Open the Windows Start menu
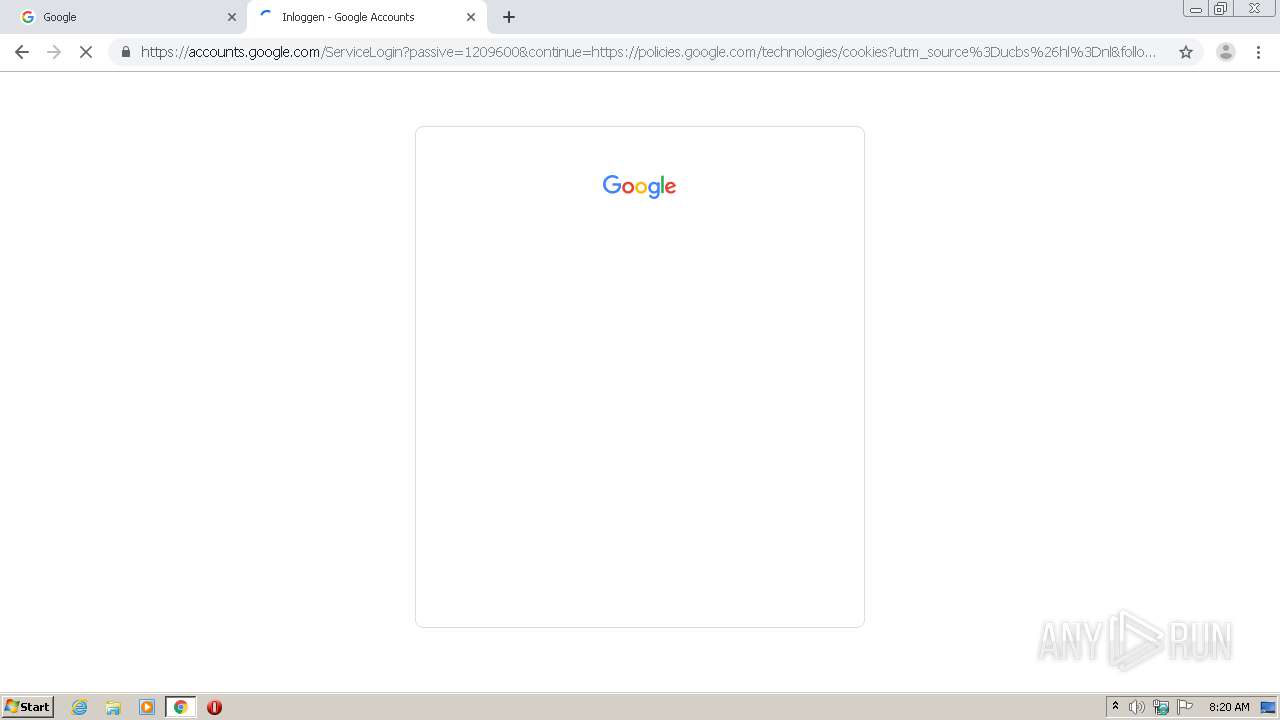Screen dimensions: 1280x720 coord(28,707)
